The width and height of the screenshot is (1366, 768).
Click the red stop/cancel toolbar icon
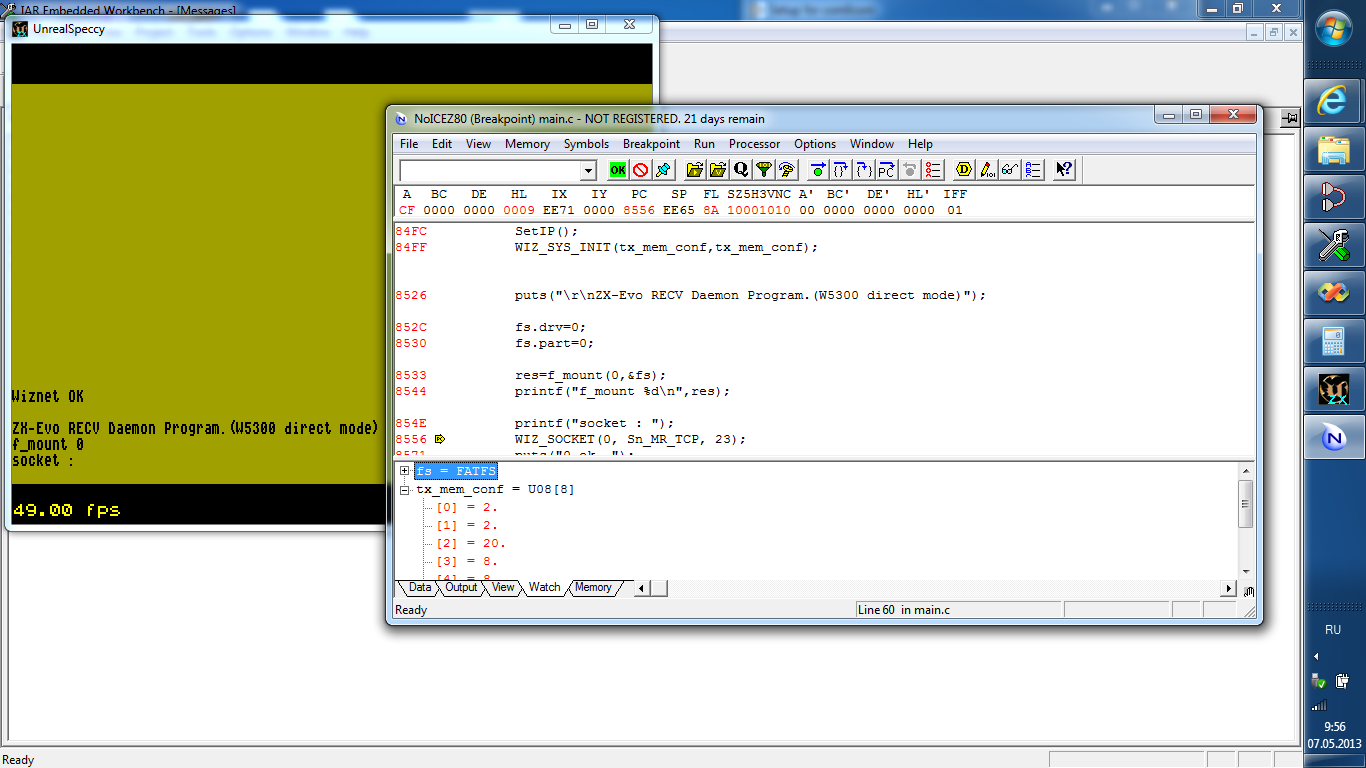tap(641, 170)
